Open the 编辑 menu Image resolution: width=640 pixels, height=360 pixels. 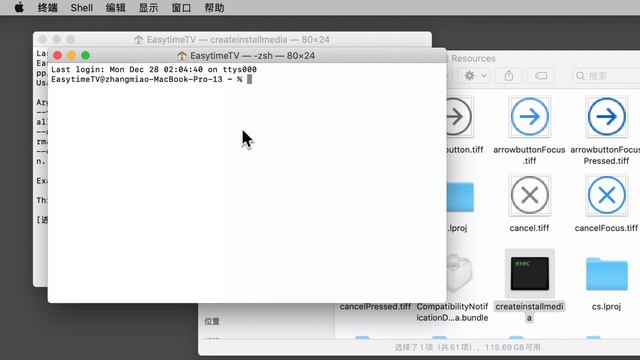tap(116, 8)
